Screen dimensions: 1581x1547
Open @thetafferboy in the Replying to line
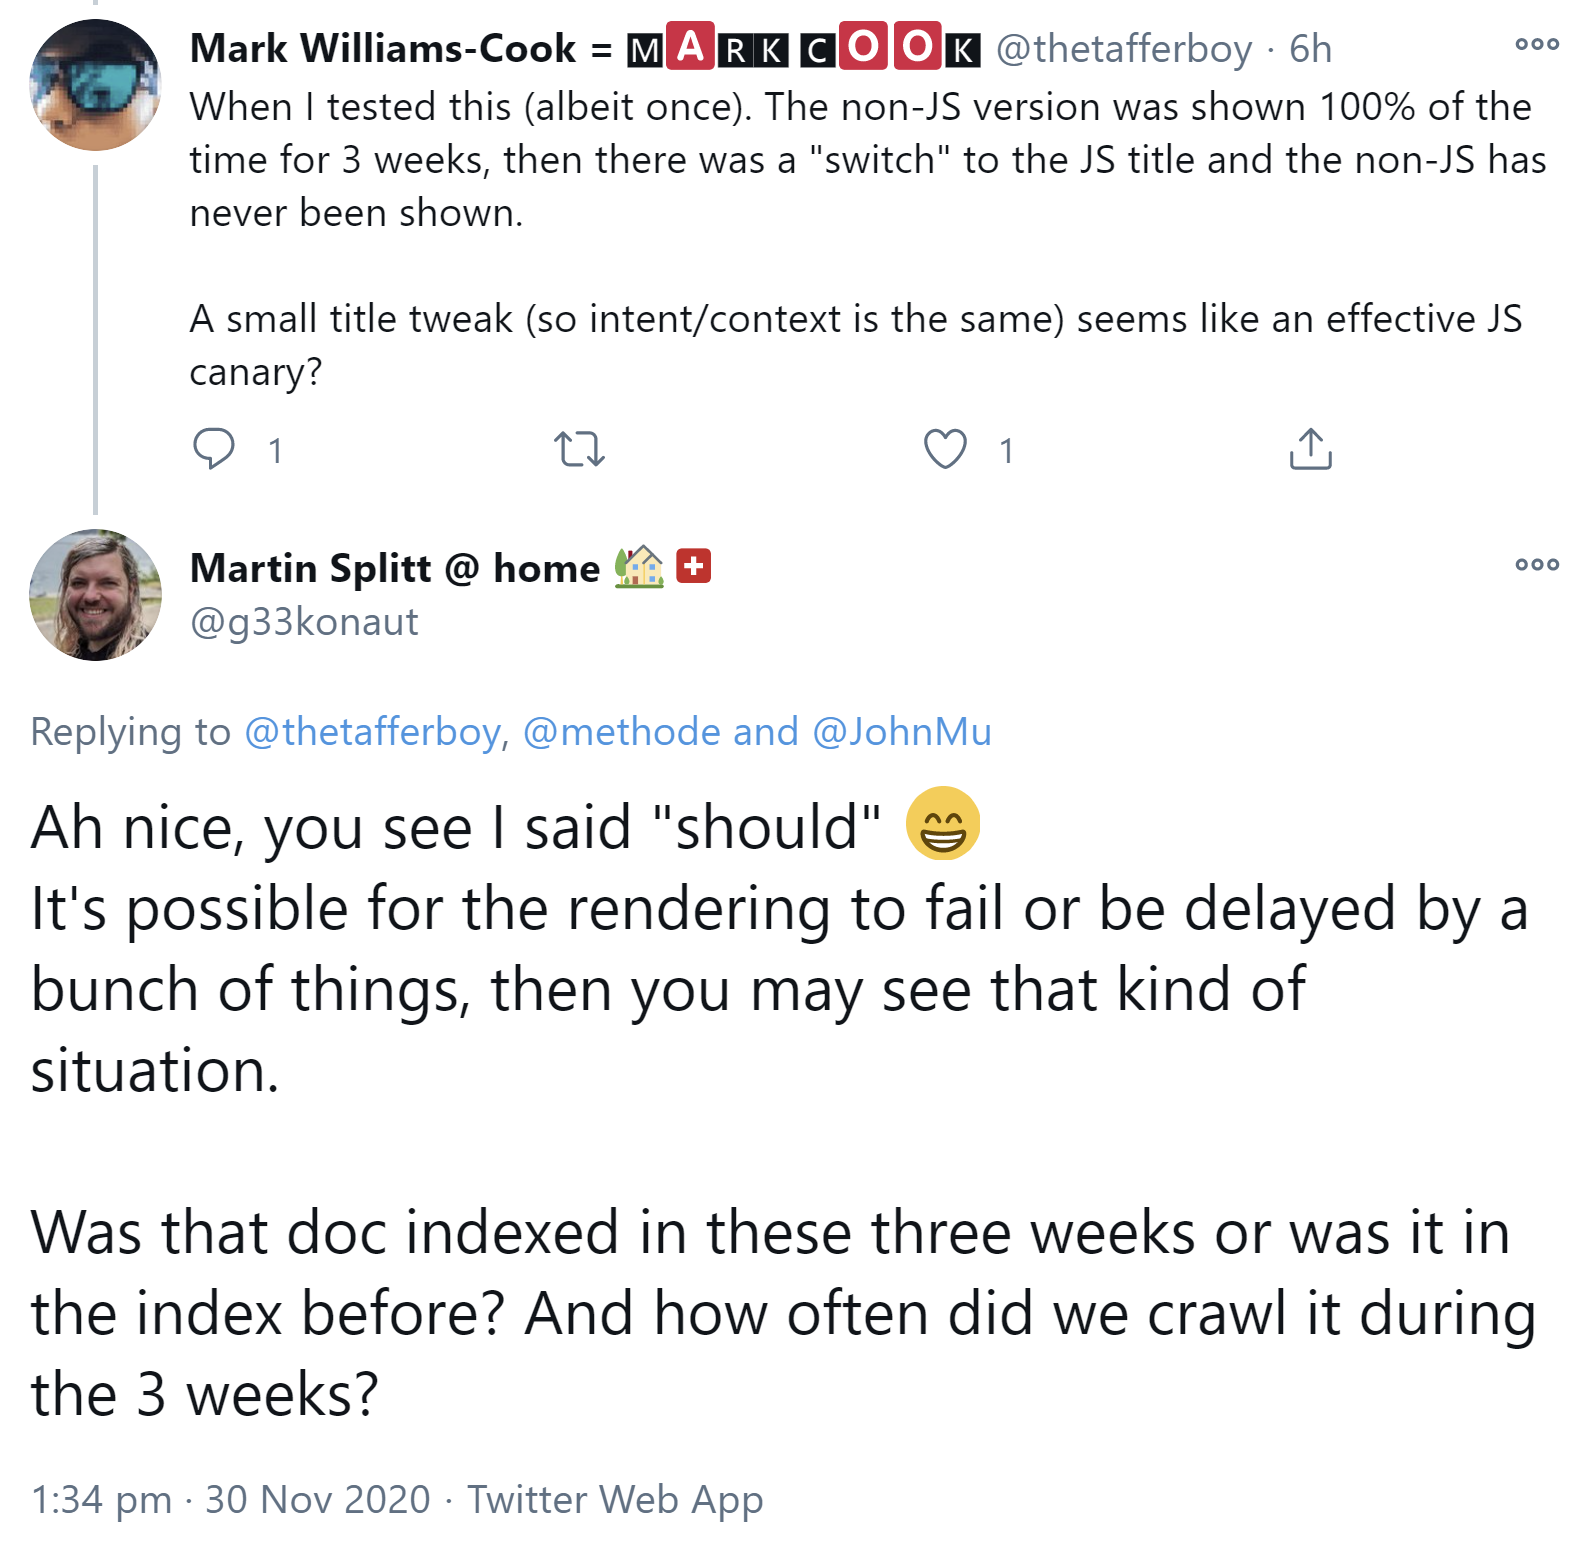click(372, 732)
